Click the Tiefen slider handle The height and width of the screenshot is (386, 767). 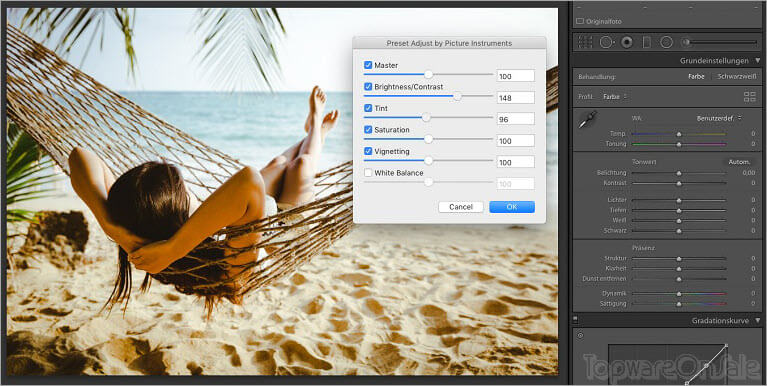(x=679, y=211)
